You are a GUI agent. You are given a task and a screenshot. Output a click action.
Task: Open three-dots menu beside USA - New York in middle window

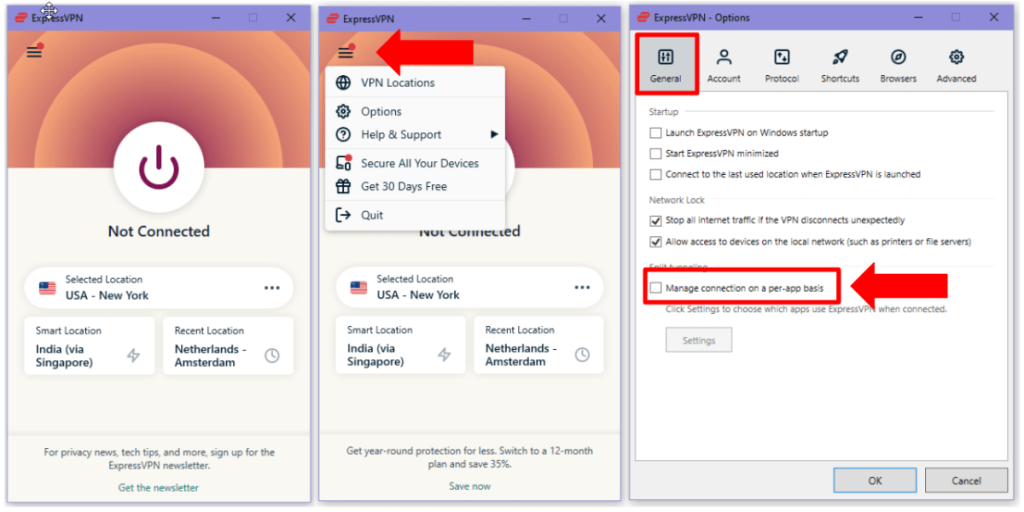[x=582, y=287]
